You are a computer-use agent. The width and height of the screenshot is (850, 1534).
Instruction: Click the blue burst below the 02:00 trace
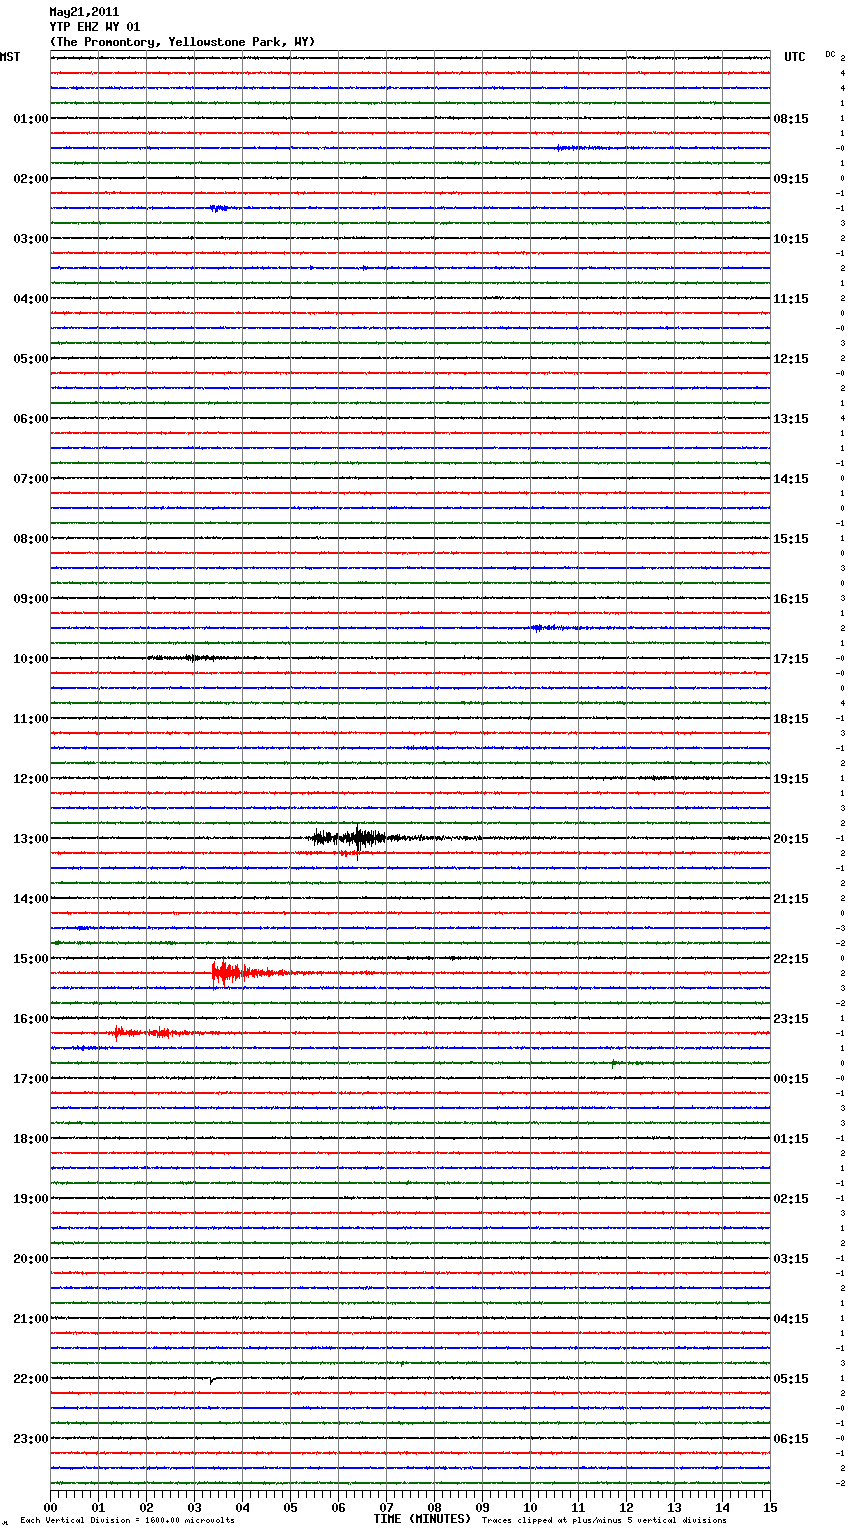click(219, 208)
